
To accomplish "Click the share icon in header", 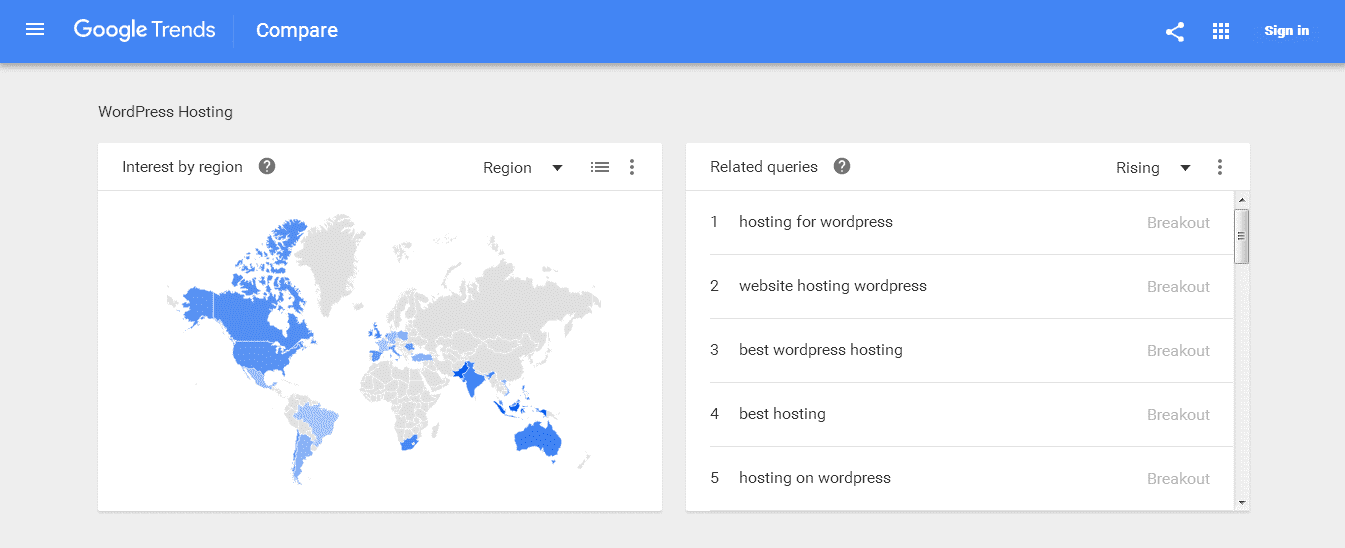I will click(x=1175, y=31).
